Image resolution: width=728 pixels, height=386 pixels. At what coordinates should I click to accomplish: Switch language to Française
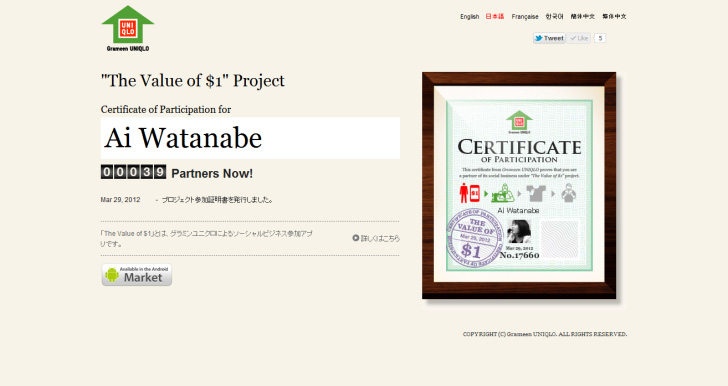tap(525, 17)
